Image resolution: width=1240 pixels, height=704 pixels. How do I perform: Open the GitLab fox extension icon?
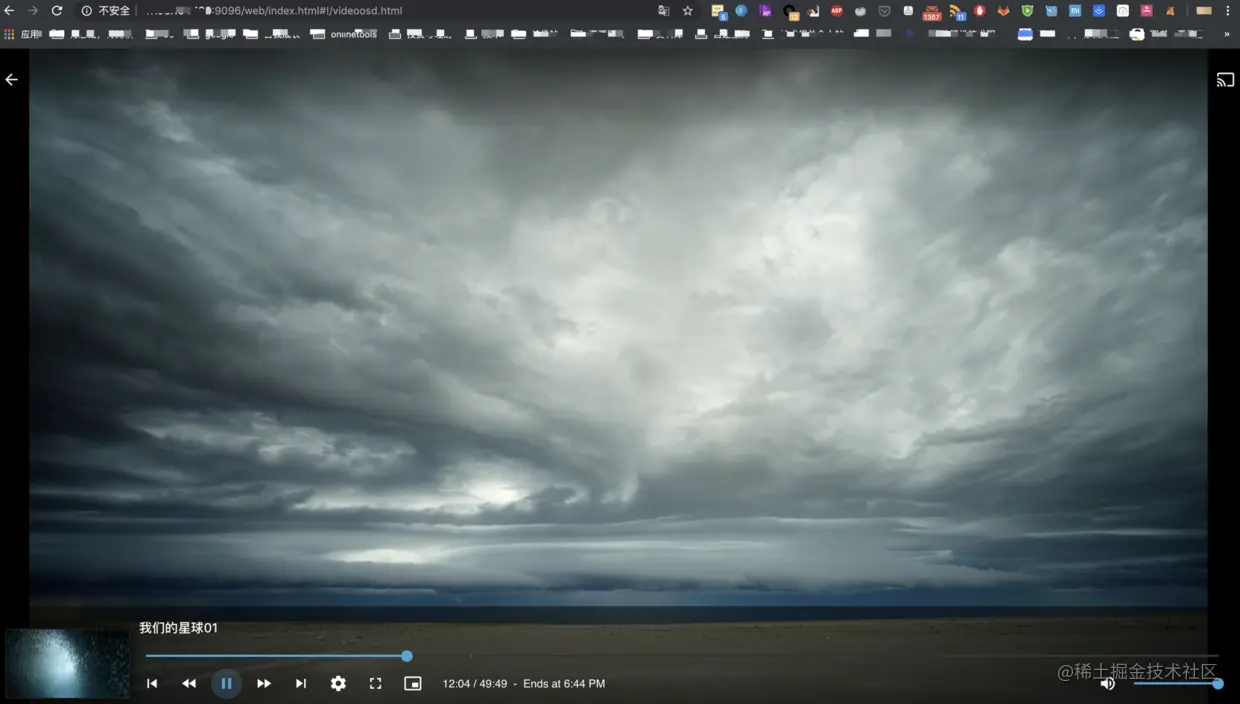1004,11
